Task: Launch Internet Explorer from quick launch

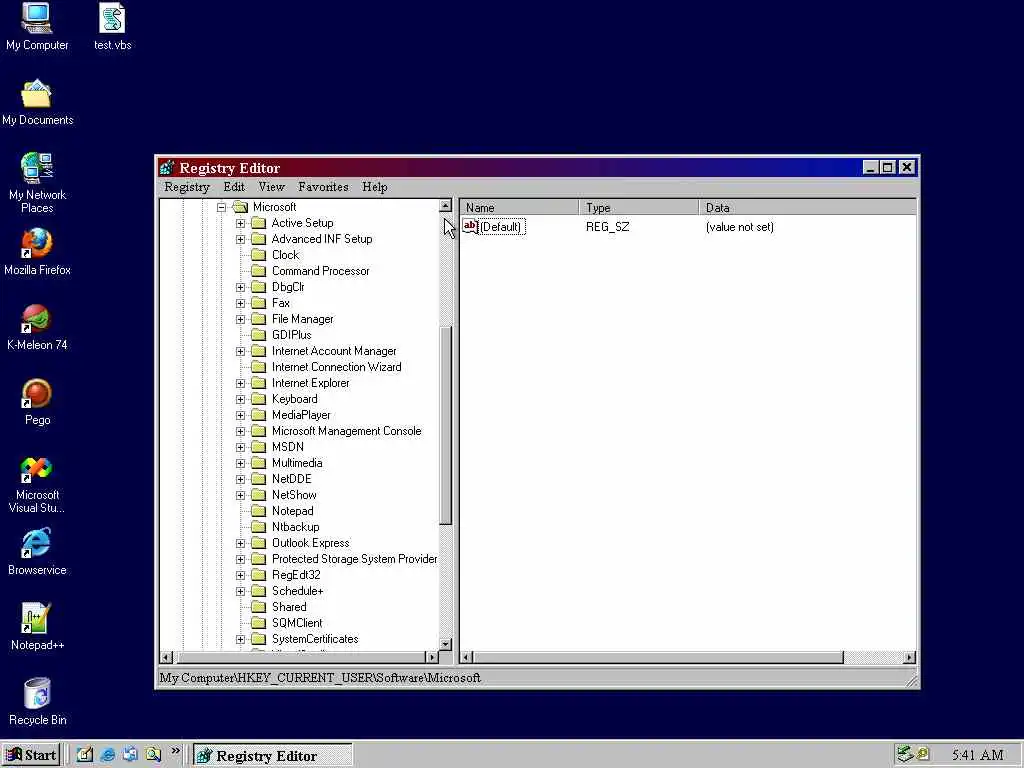Action: tap(108, 755)
